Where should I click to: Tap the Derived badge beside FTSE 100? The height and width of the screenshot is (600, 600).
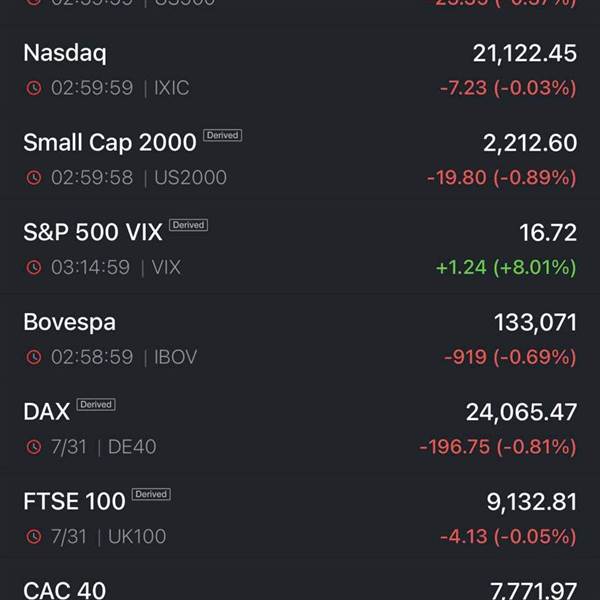[151, 494]
